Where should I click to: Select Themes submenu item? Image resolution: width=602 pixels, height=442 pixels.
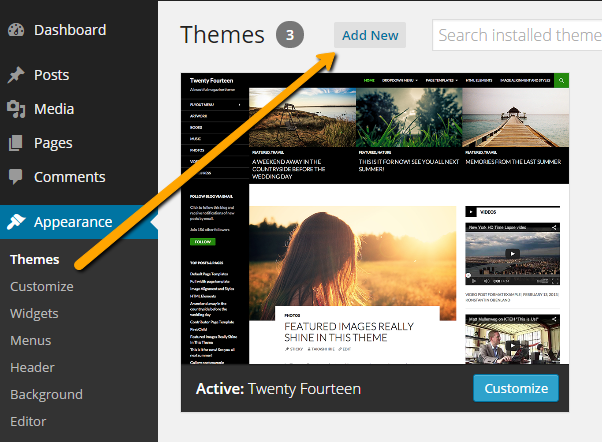point(35,260)
